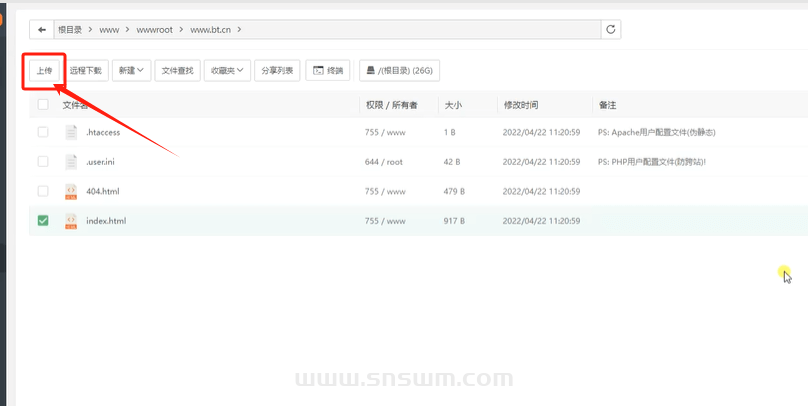Sort by 权限 / 所有者 column
Screen dimensions: 808x406
(x=392, y=105)
